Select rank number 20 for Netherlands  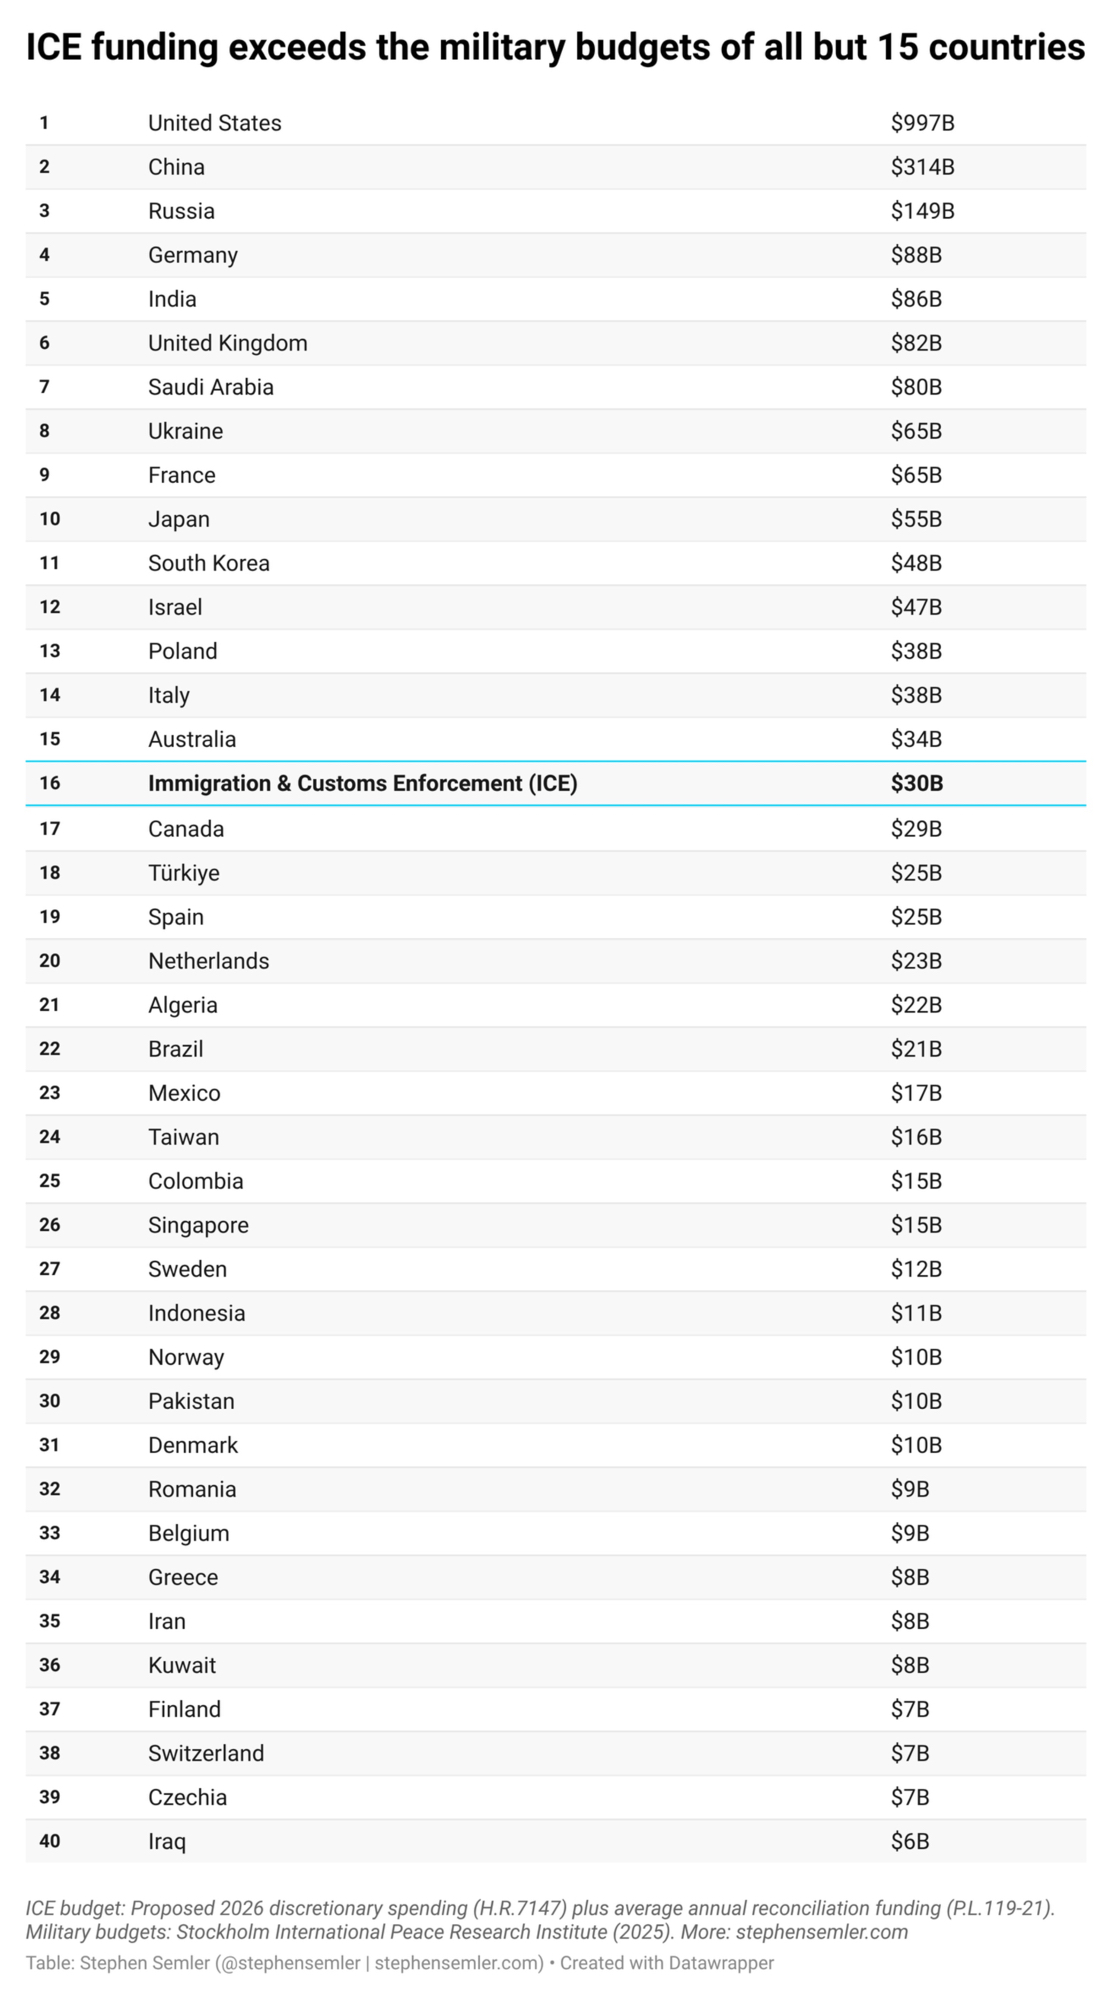(x=50, y=961)
